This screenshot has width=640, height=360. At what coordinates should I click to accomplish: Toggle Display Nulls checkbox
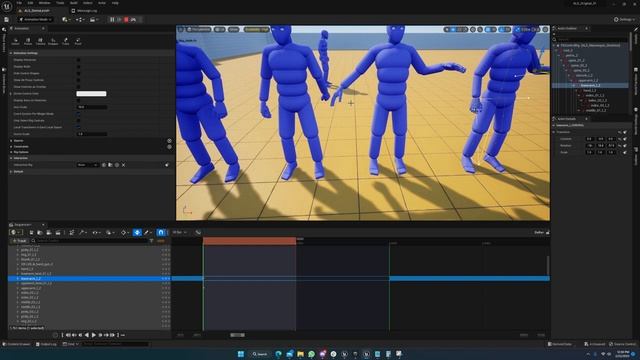pos(78,67)
